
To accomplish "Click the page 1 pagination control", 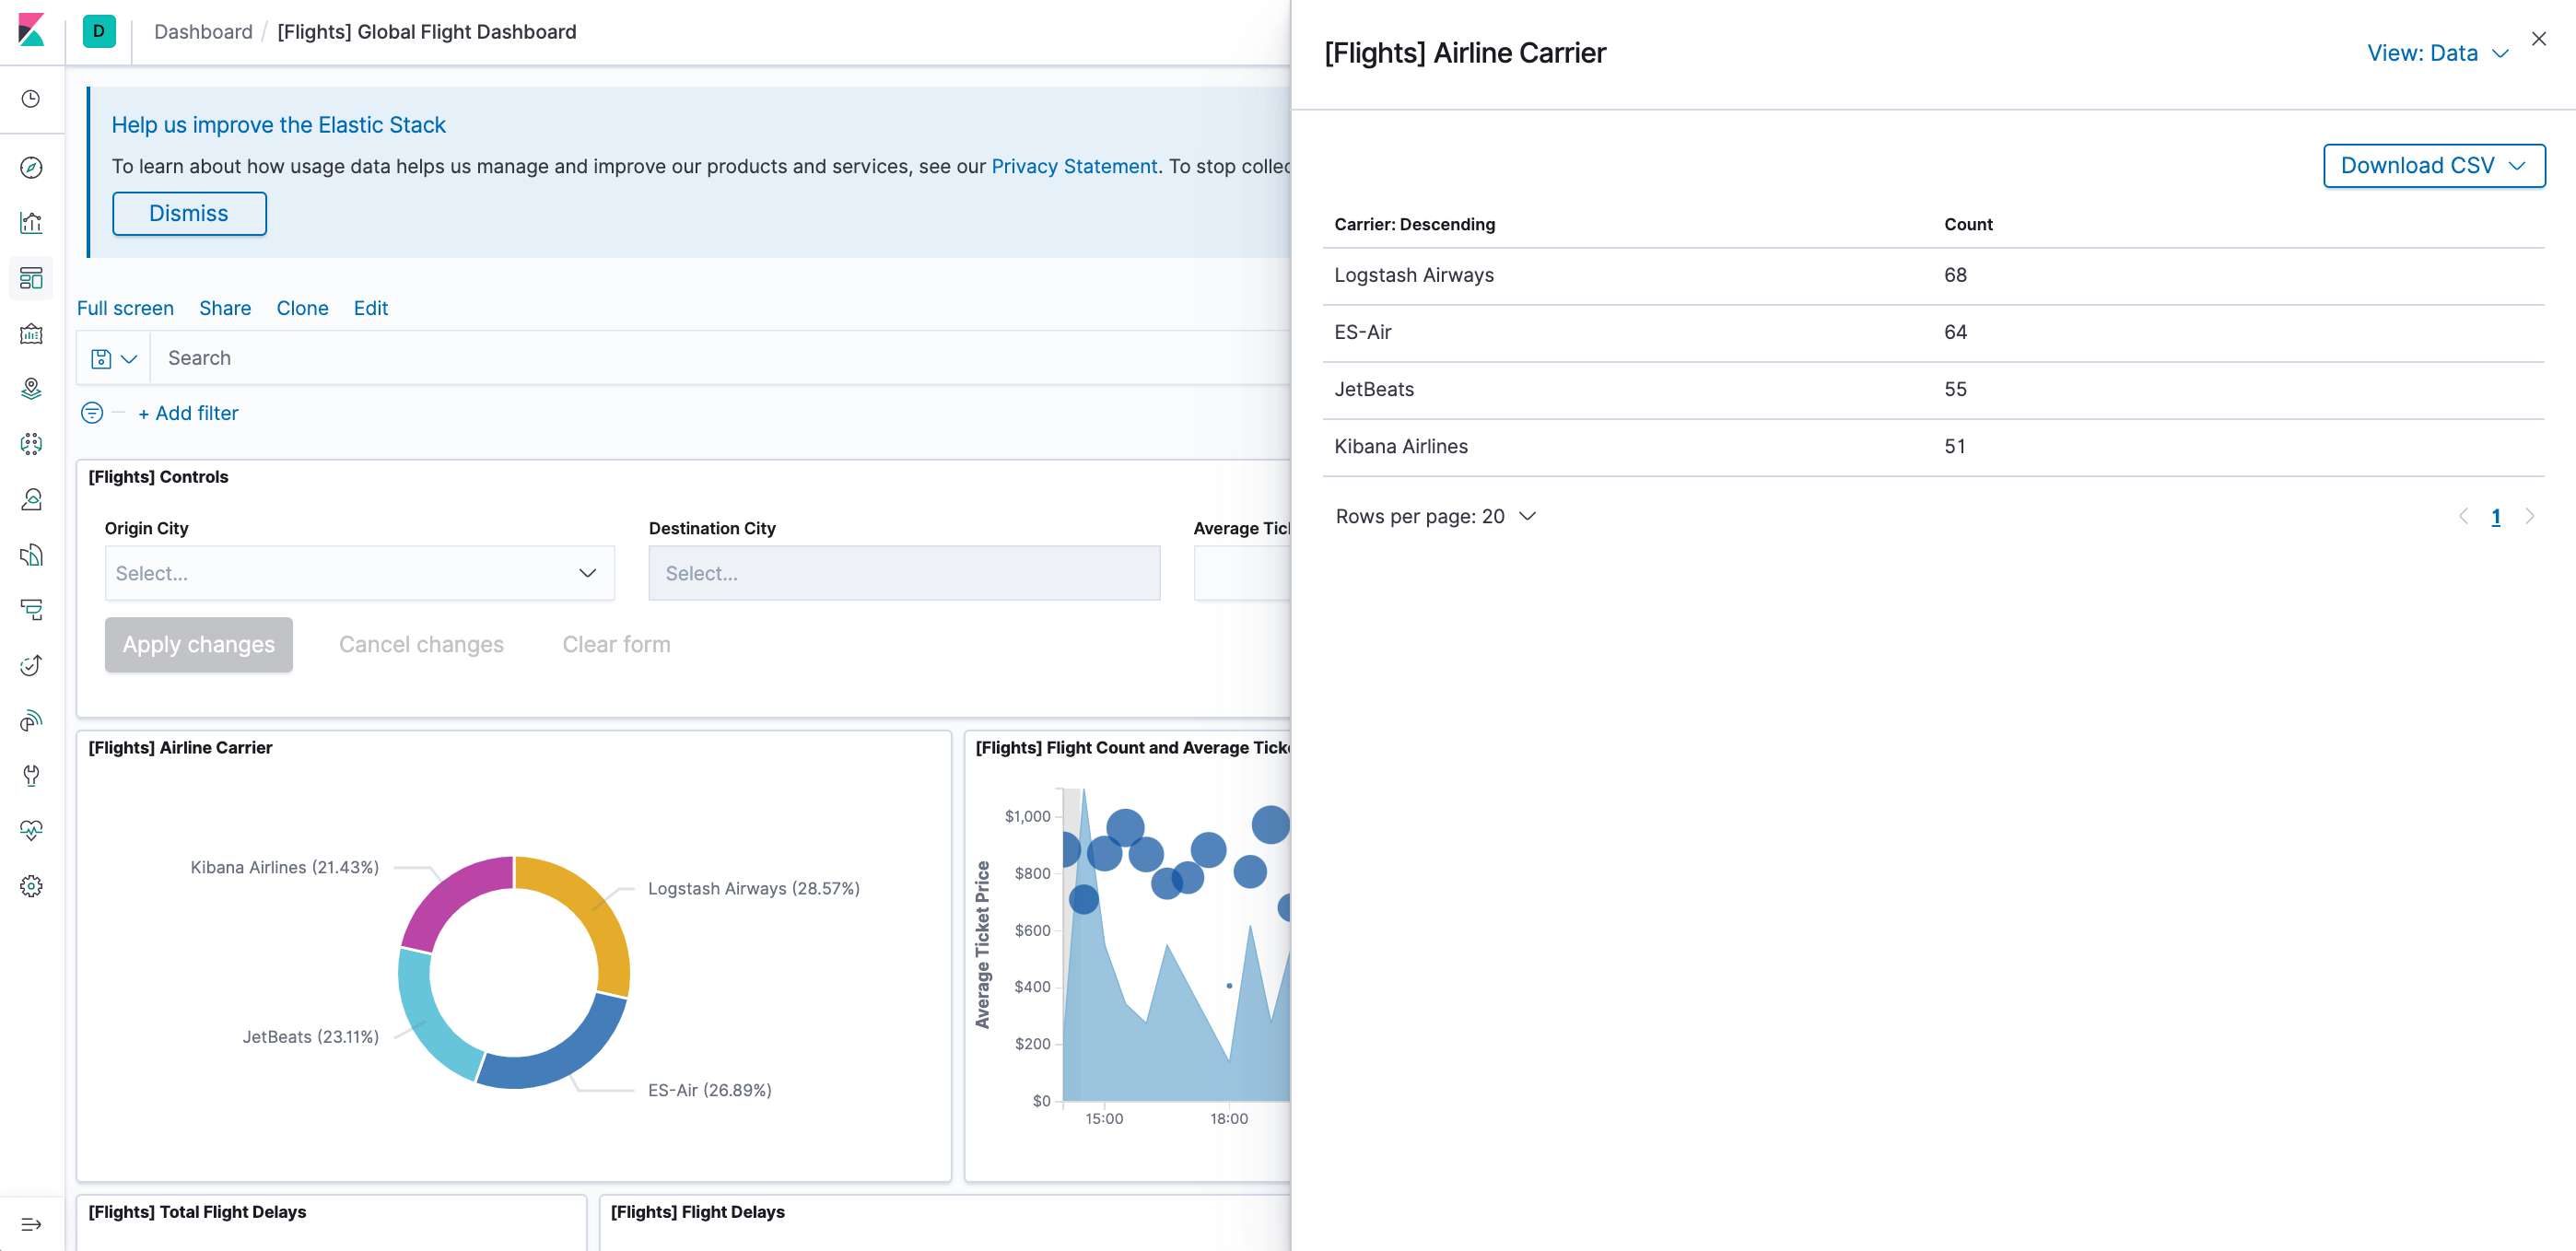I will pyautogui.click(x=2496, y=517).
